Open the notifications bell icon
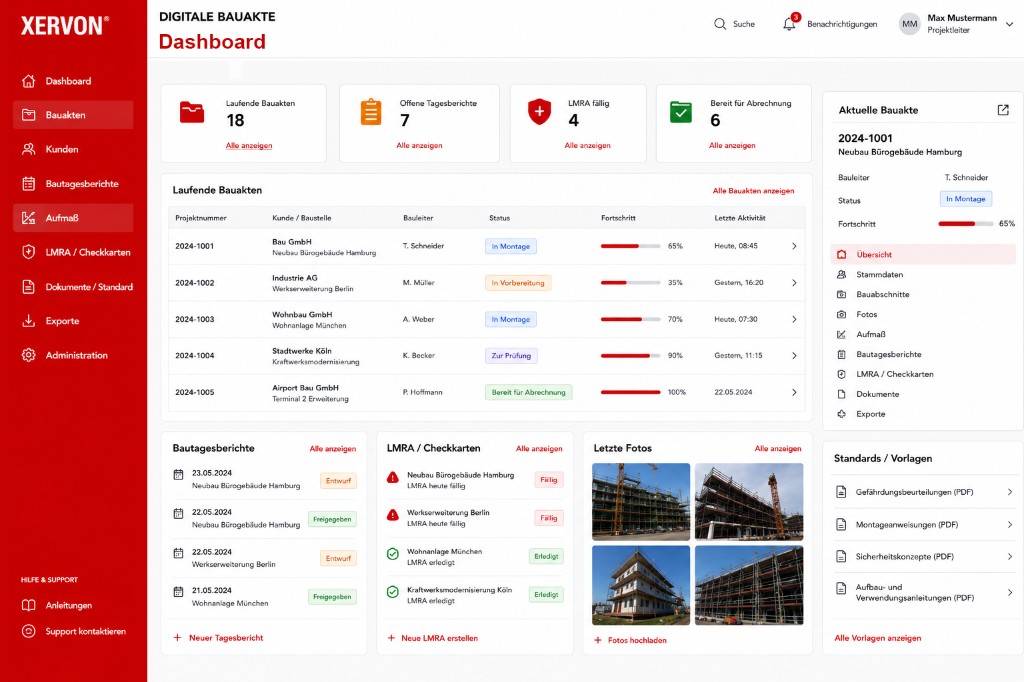 [x=789, y=24]
